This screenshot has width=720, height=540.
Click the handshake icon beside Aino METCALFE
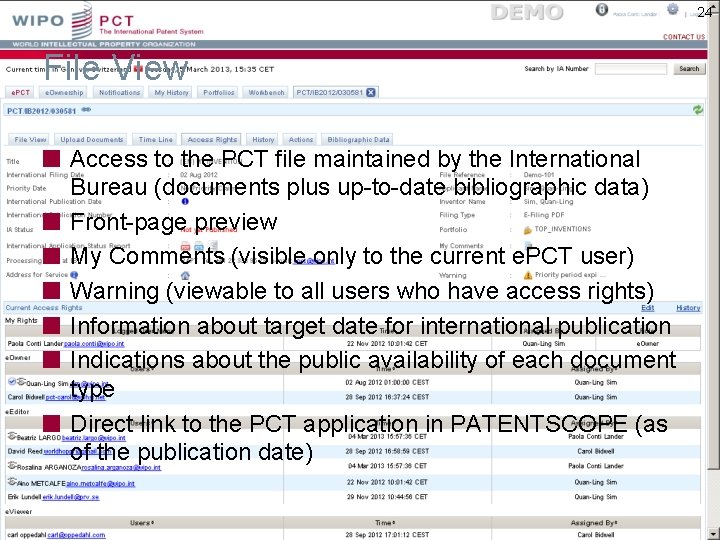click(12, 482)
